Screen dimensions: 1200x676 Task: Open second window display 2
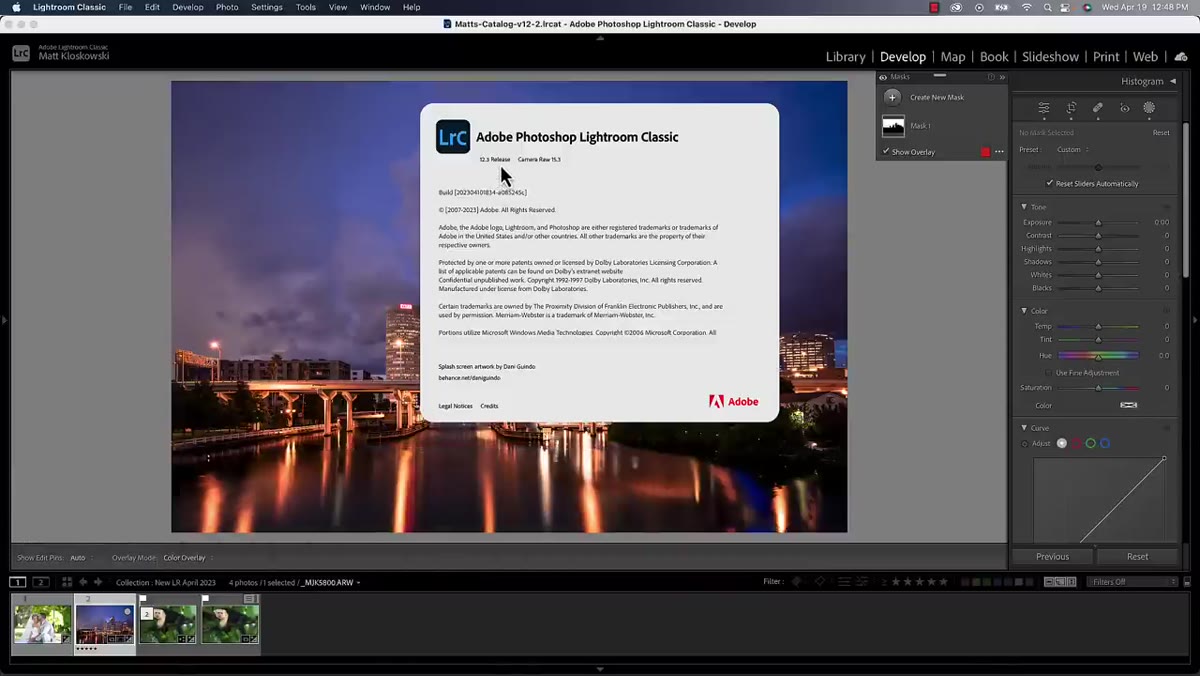pos(41,582)
